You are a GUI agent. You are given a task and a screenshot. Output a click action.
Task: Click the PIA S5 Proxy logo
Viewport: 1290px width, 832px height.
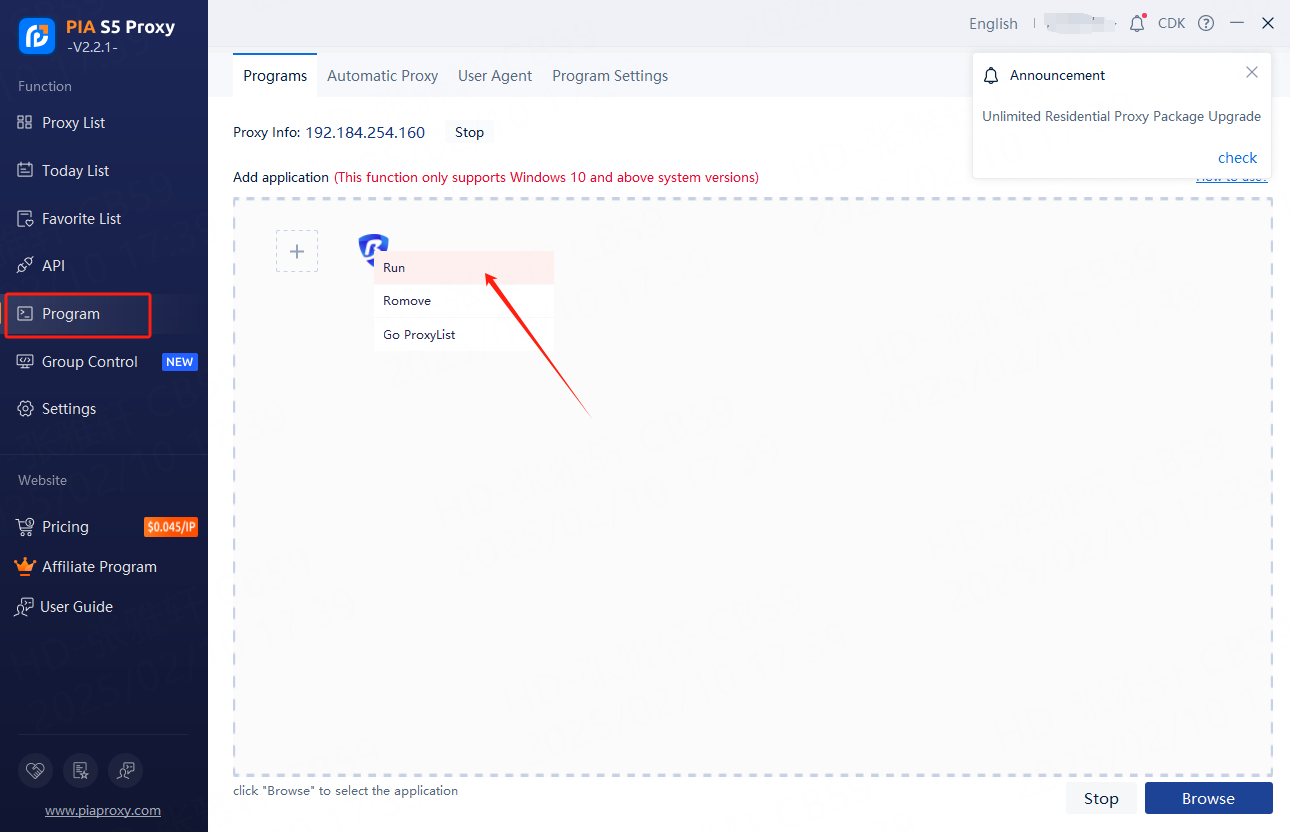click(x=37, y=35)
